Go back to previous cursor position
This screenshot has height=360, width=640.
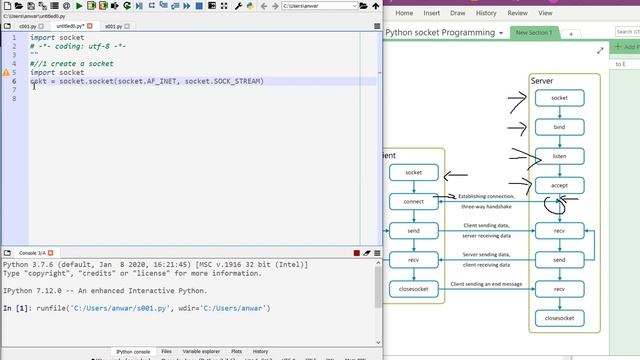pyautogui.click(x=264, y=6)
